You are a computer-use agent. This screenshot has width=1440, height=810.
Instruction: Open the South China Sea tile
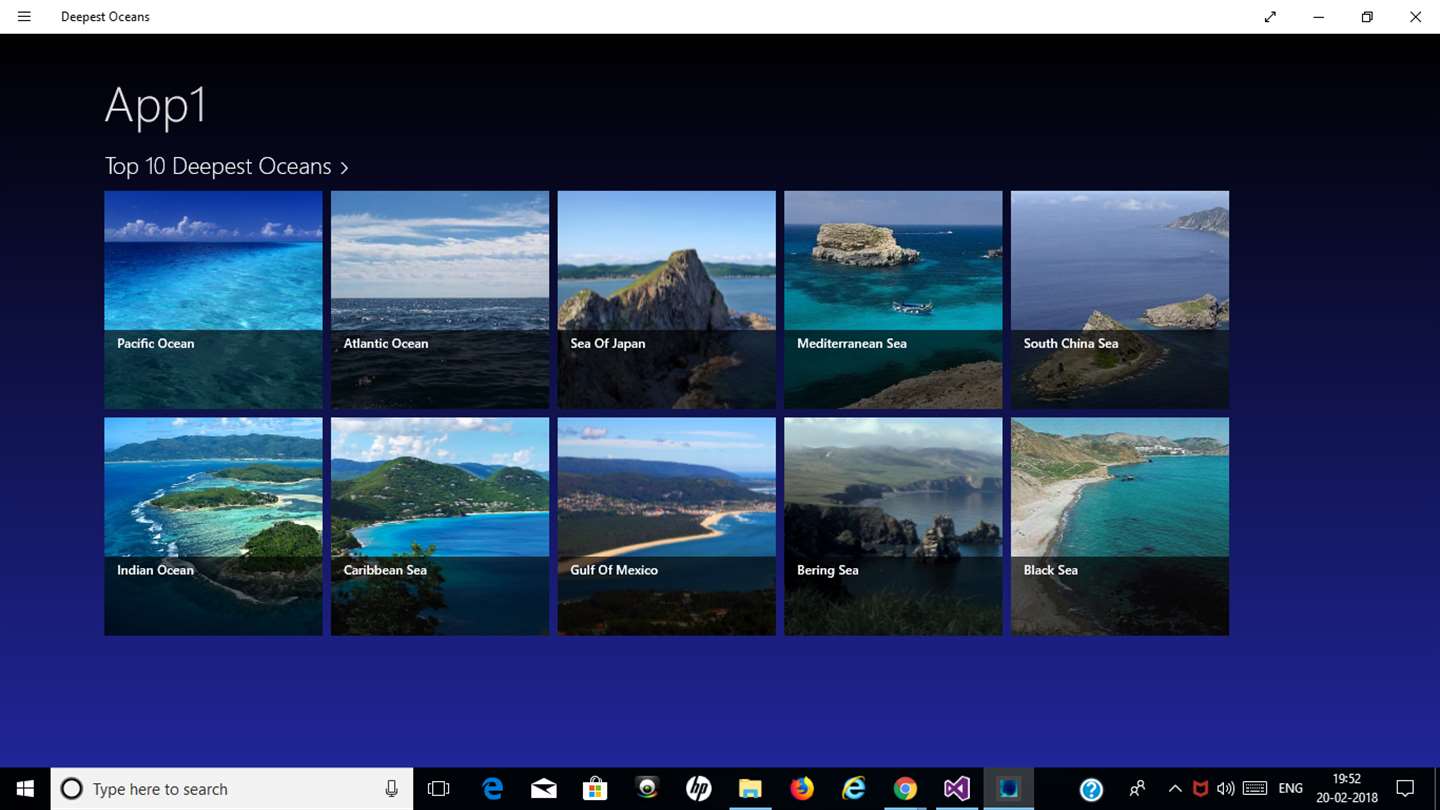click(1119, 300)
